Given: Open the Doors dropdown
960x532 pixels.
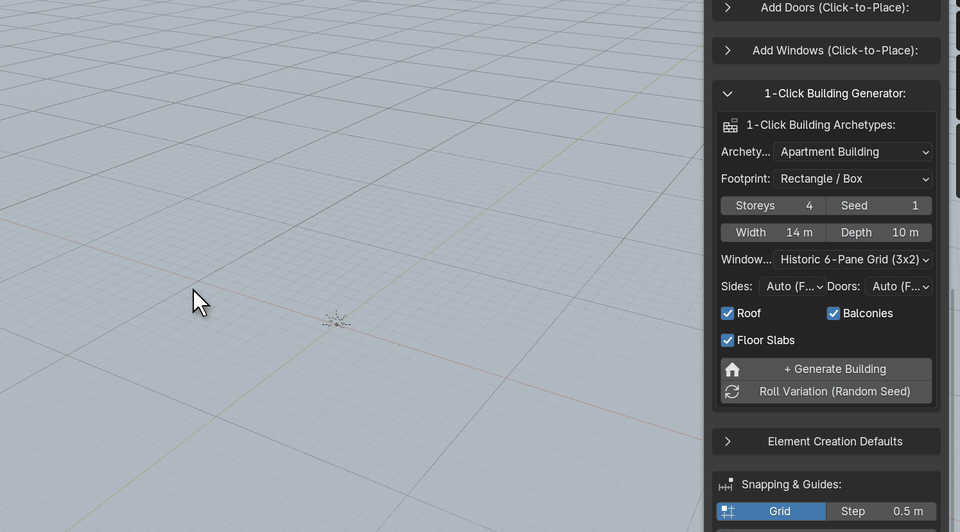Looking at the screenshot, I should (898, 287).
